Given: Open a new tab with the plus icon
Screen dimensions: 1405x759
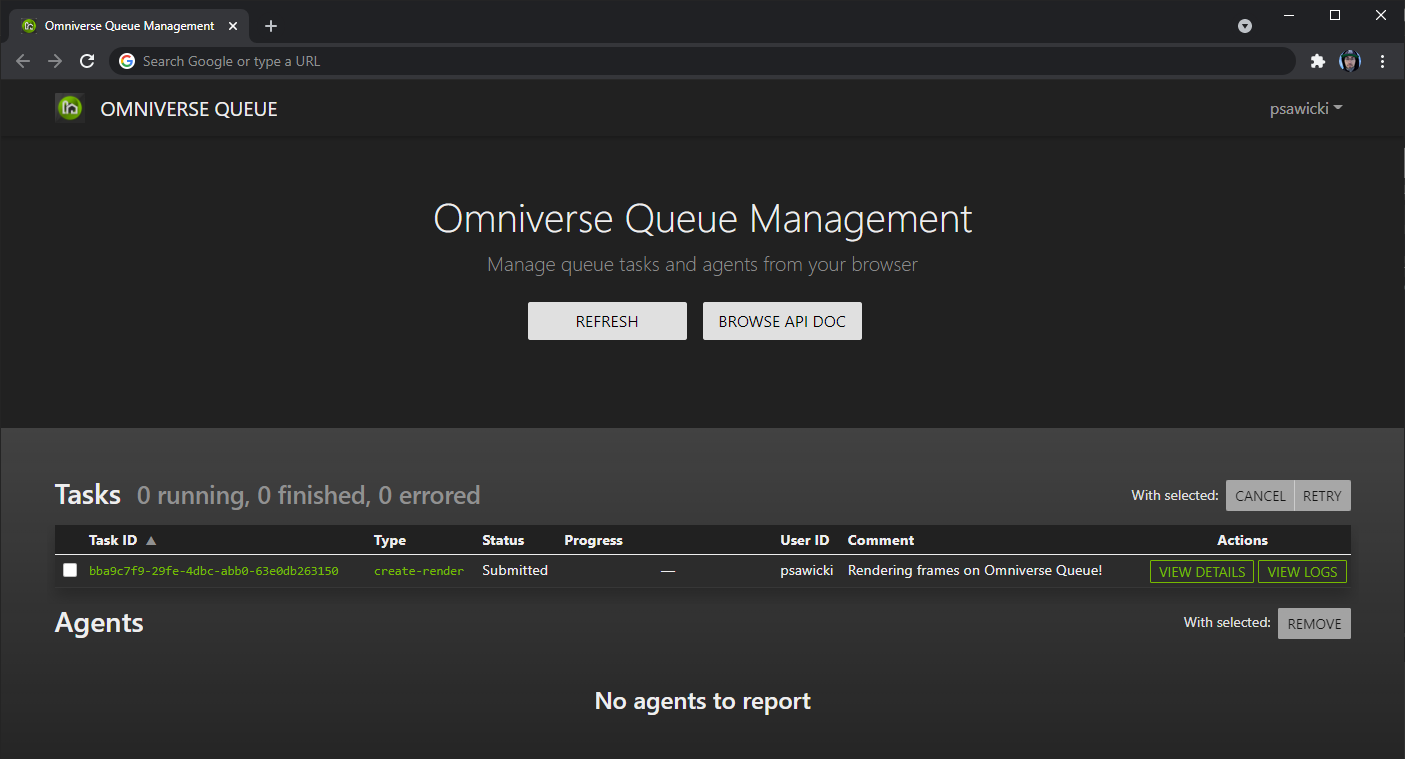Looking at the screenshot, I should pos(271,26).
